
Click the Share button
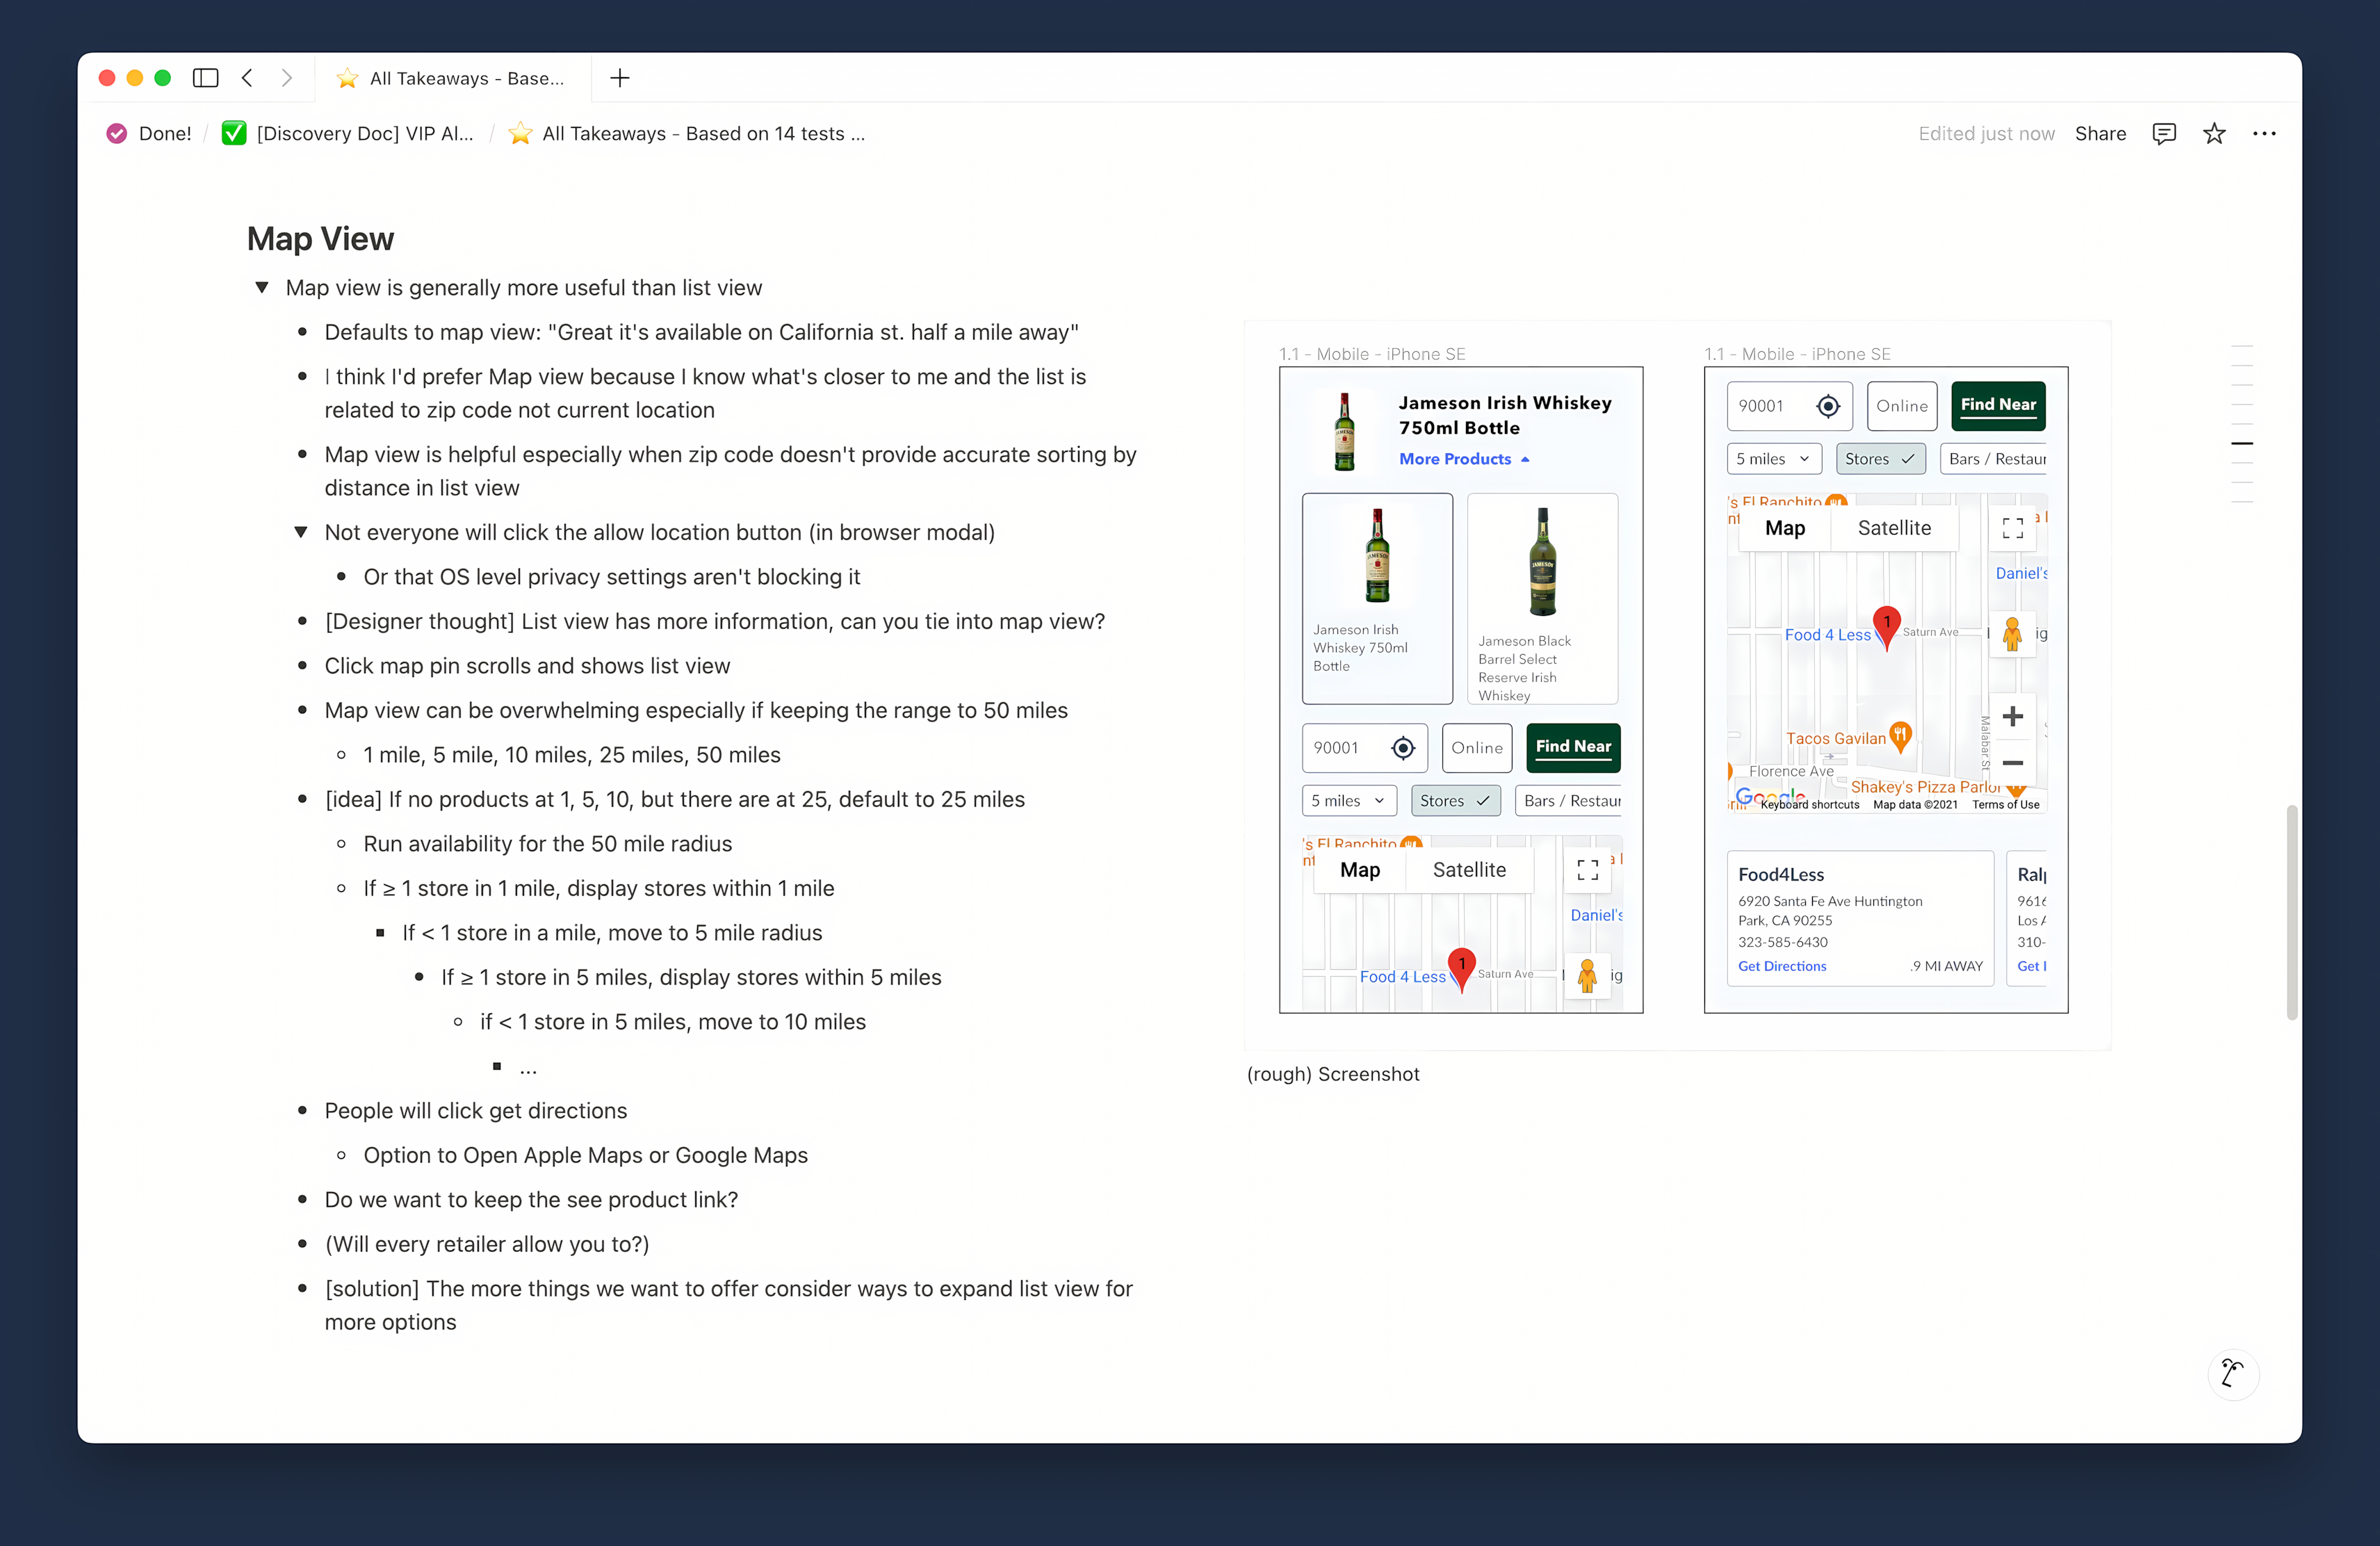tap(2099, 133)
